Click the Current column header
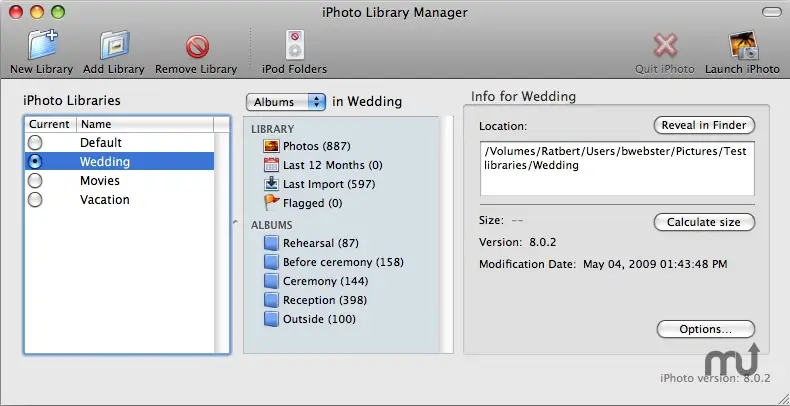Image resolution: width=790 pixels, height=406 pixels. (x=50, y=124)
